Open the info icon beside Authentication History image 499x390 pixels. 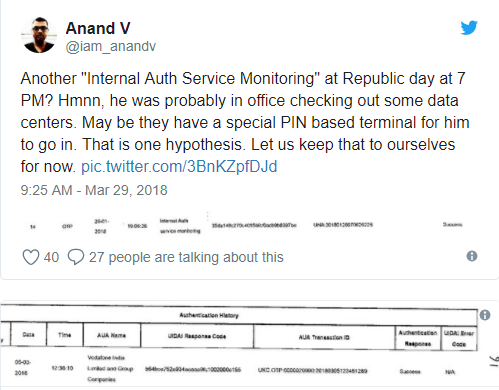[x=485, y=315]
